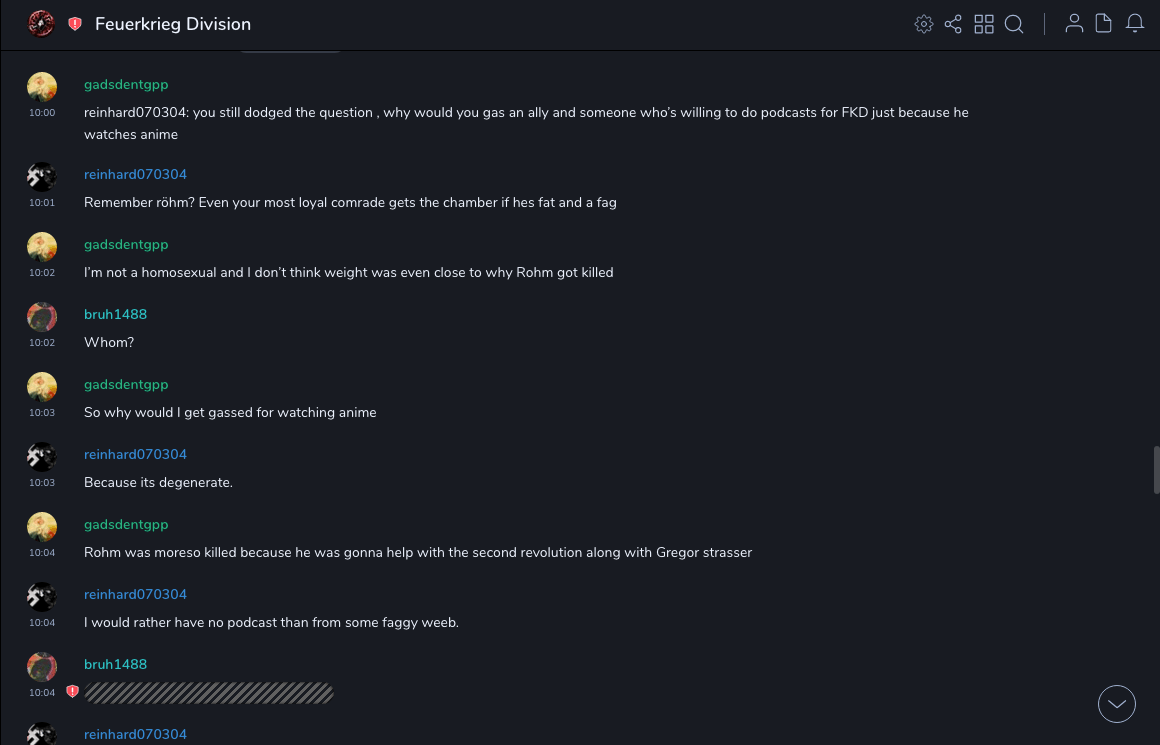Show the members list person icon
The width and height of the screenshot is (1160, 745).
point(1074,24)
